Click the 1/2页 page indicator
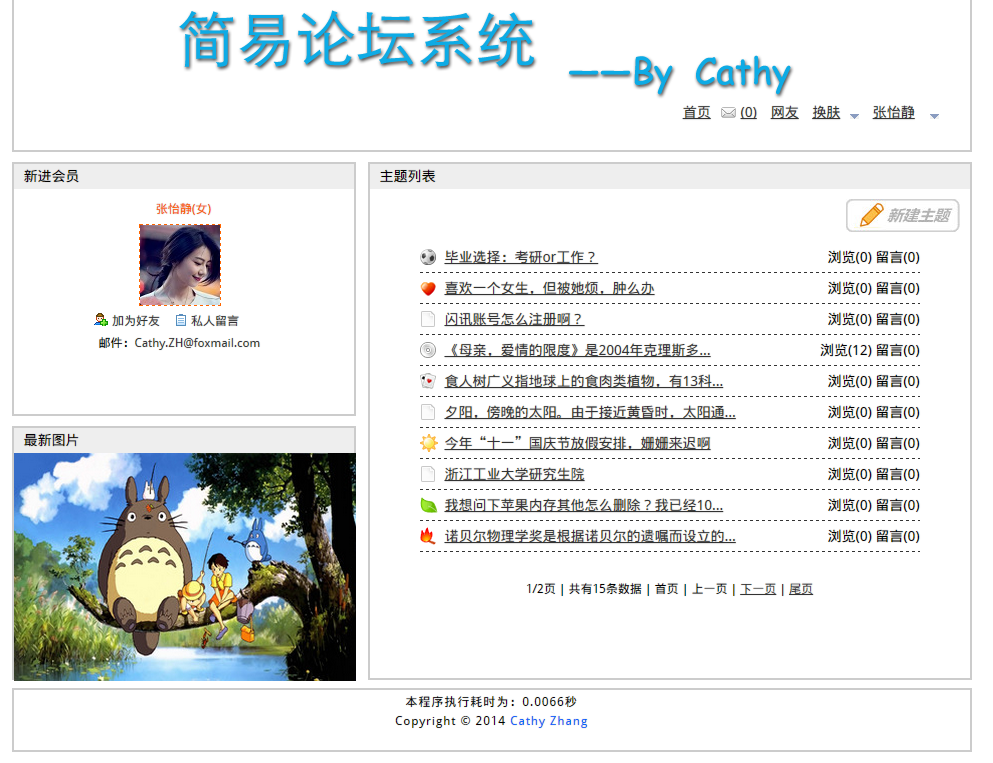The height and width of the screenshot is (763, 993). (540, 589)
